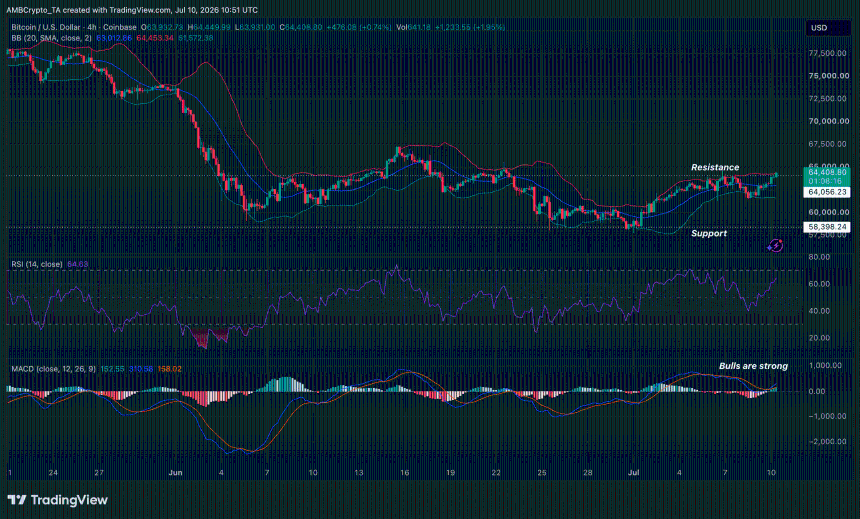Click the BB (20, SMA, close, 2) legend
This screenshot has height=519, width=860.
[x=52, y=38]
